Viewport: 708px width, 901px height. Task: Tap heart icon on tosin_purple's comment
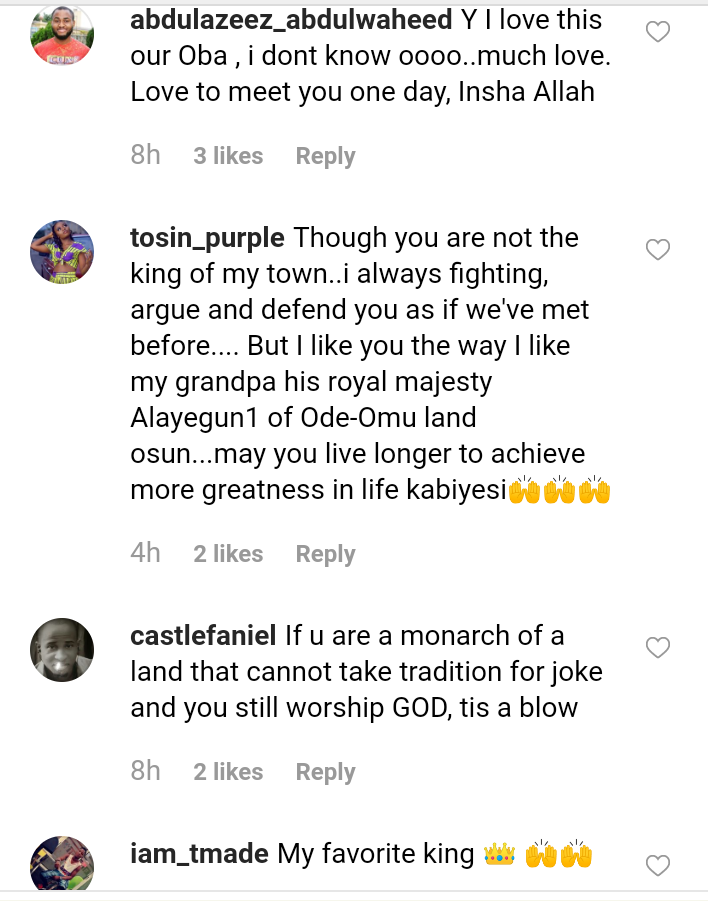(657, 250)
